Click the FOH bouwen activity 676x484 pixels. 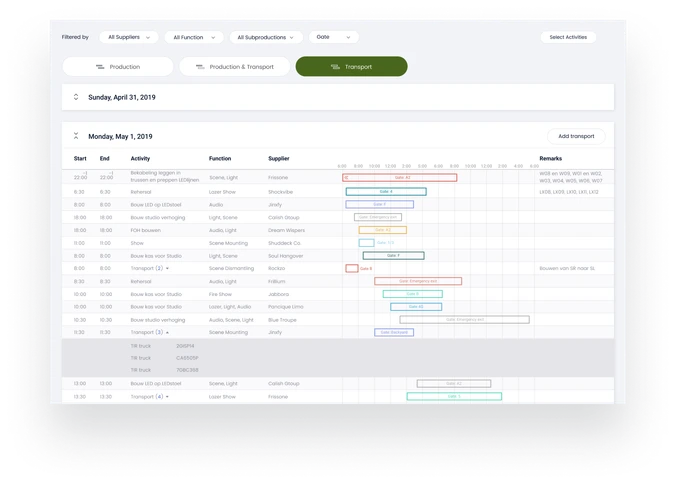click(x=146, y=231)
